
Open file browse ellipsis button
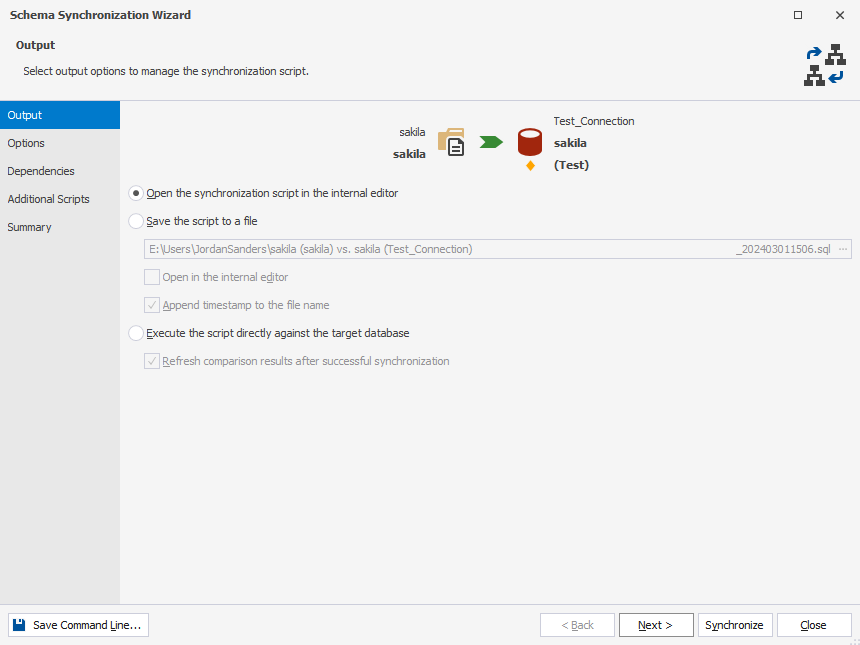coord(843,249)
